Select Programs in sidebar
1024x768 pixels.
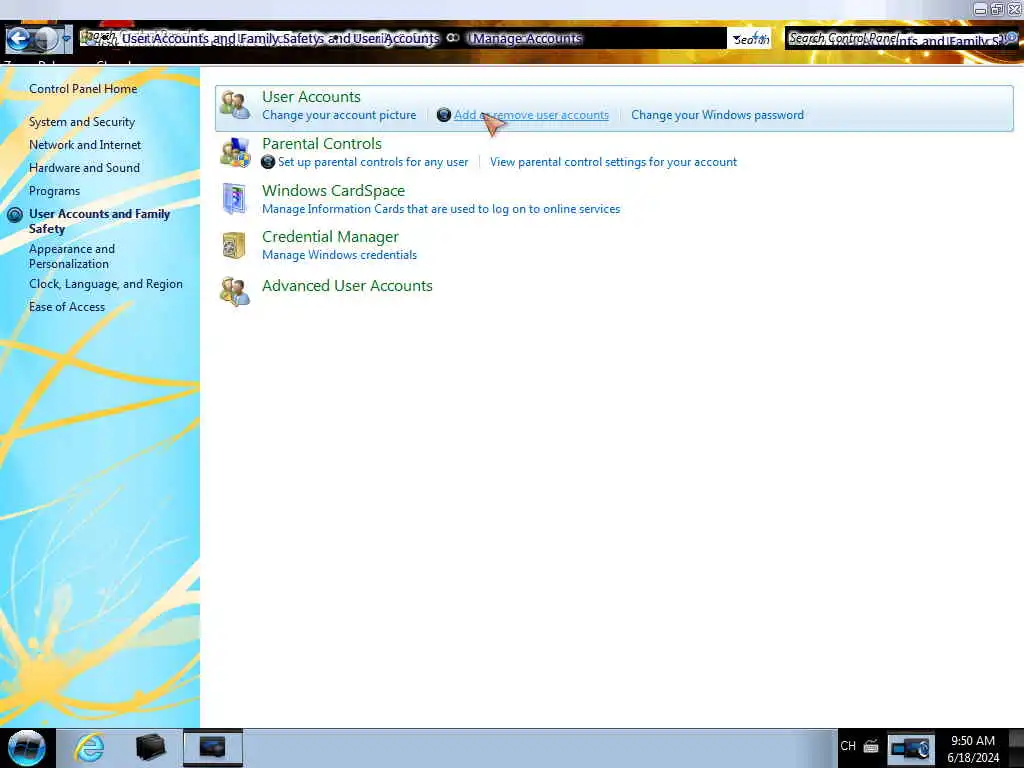tap(54, 191)
